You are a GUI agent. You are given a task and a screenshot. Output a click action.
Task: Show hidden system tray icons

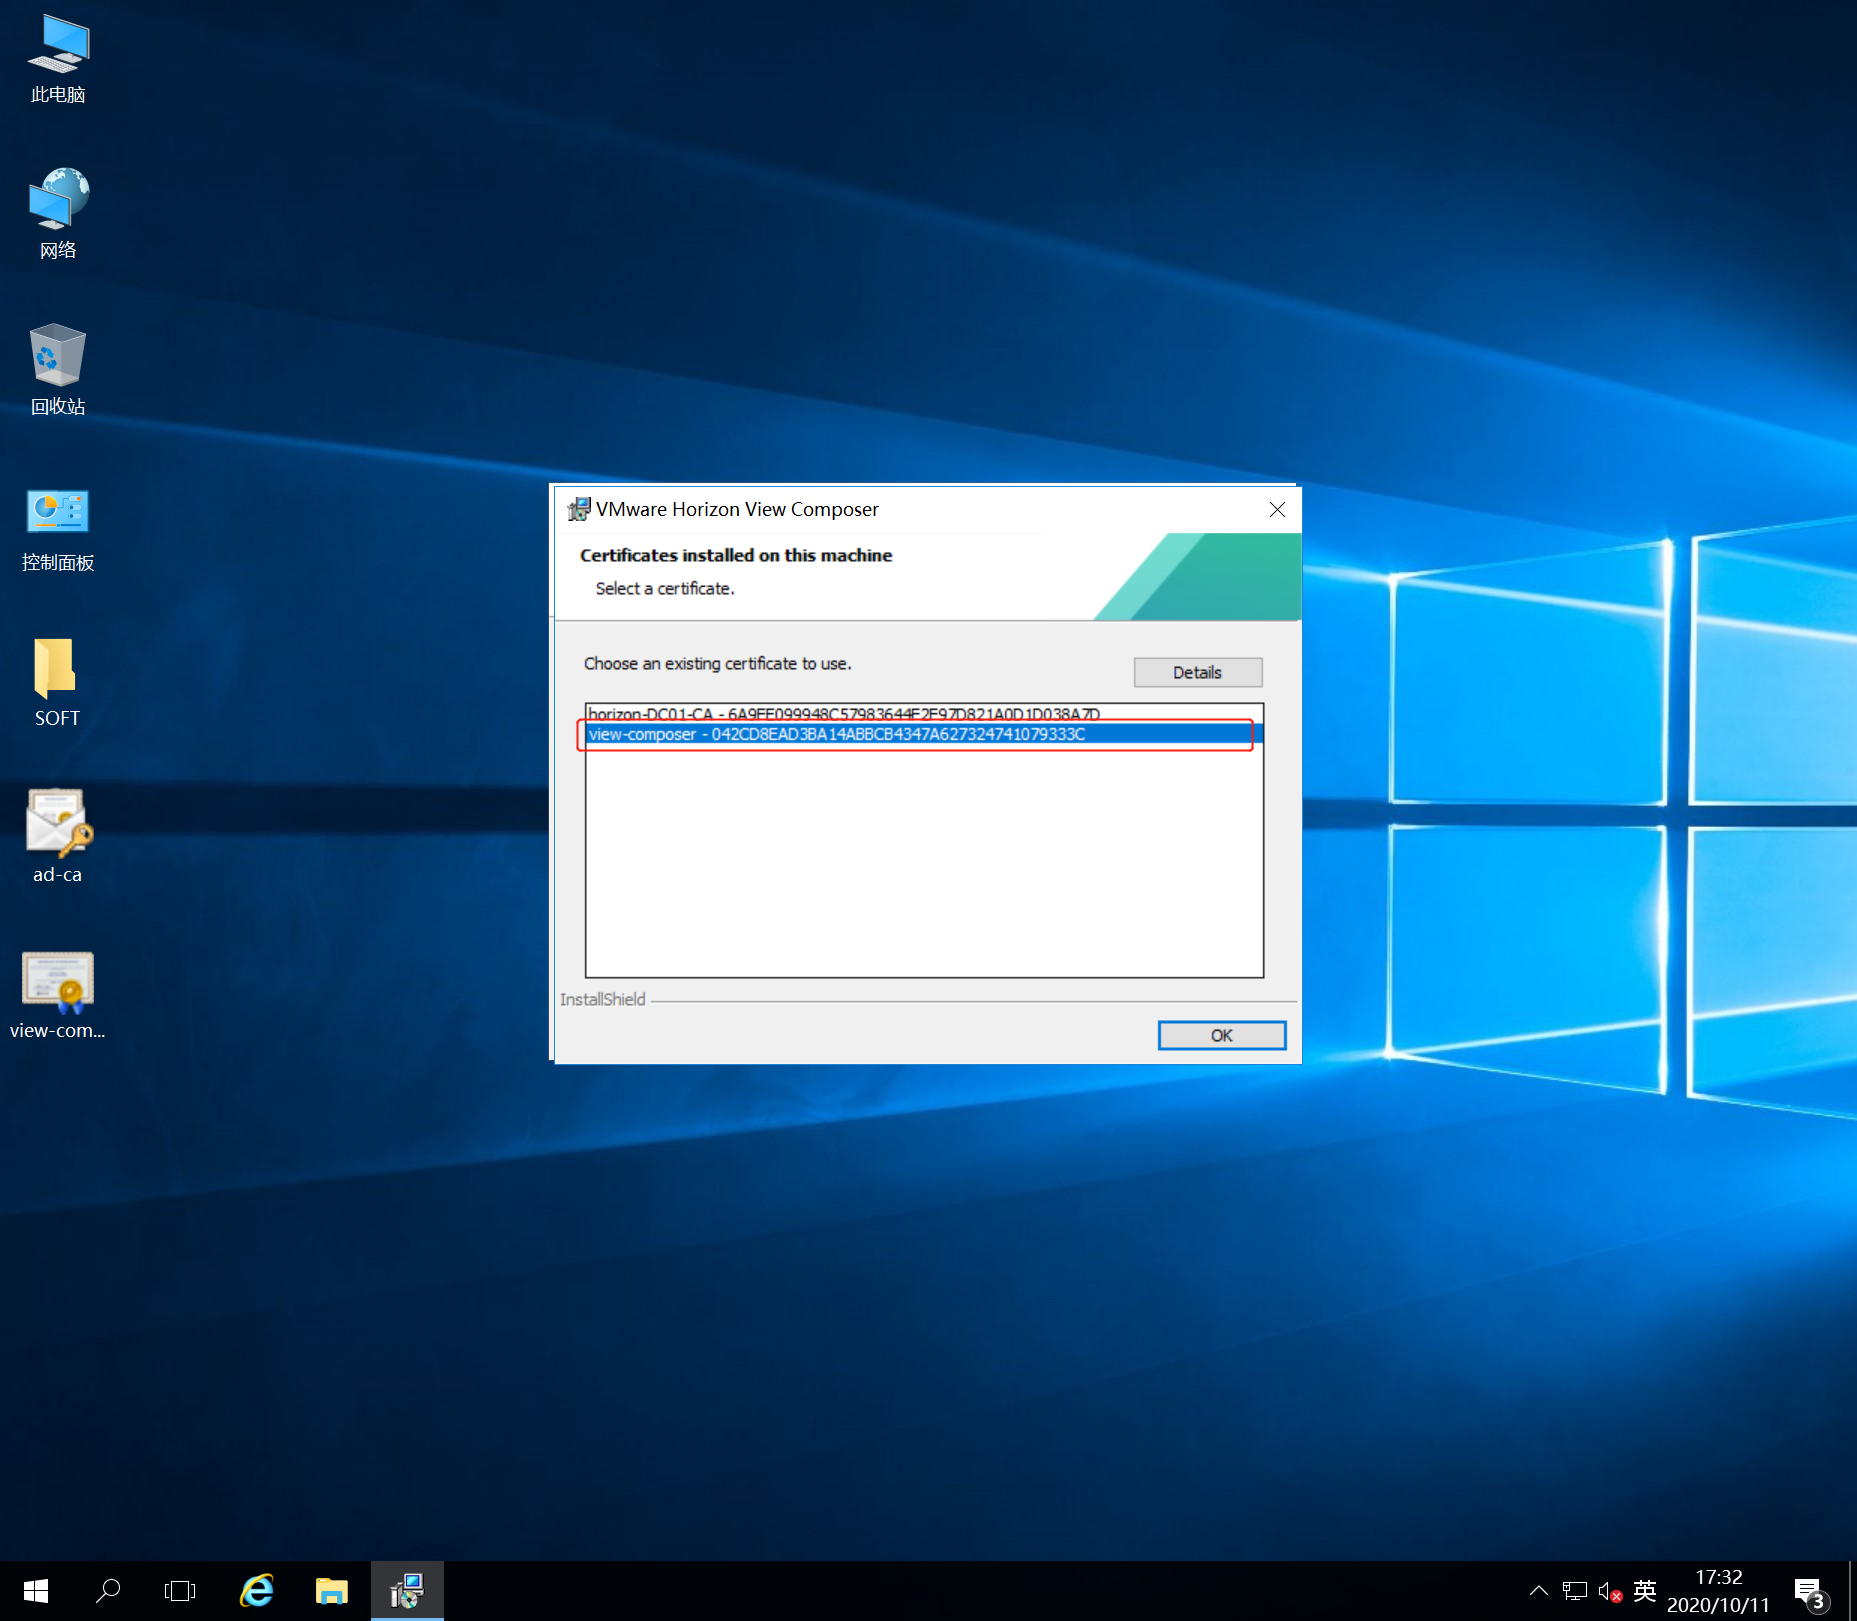point(1539,1591)
